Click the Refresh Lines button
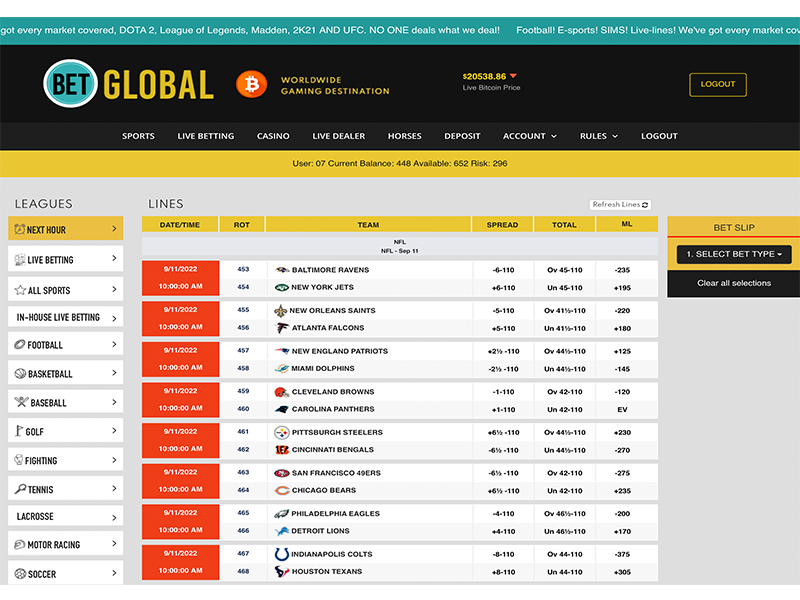 click(620, 205)
